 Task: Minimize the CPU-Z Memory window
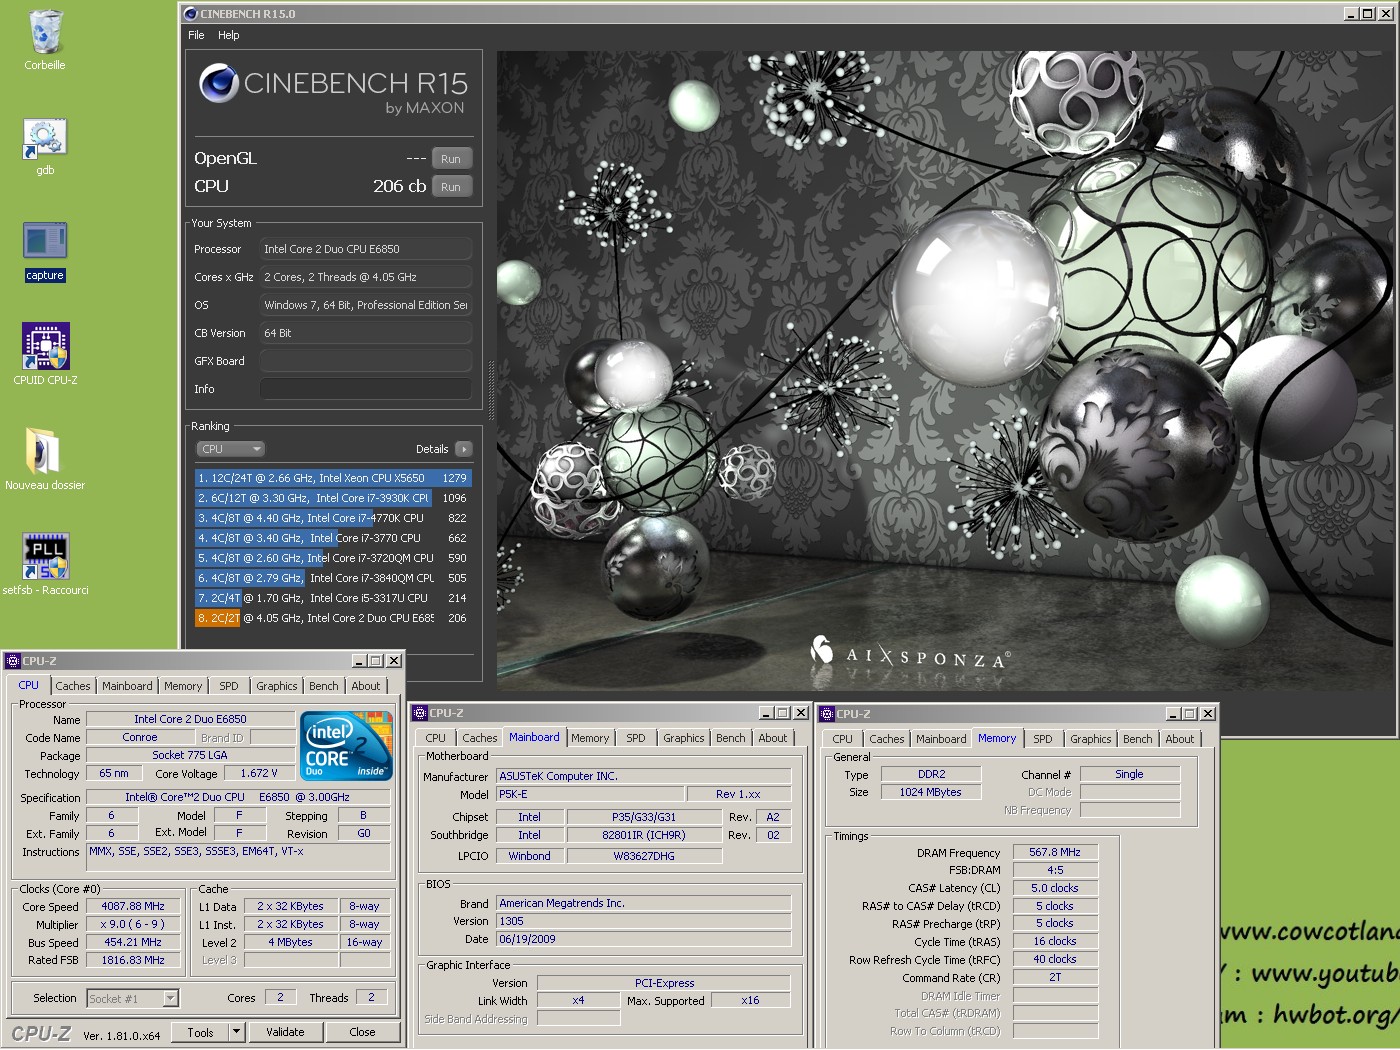click(x=1174, y=714)
